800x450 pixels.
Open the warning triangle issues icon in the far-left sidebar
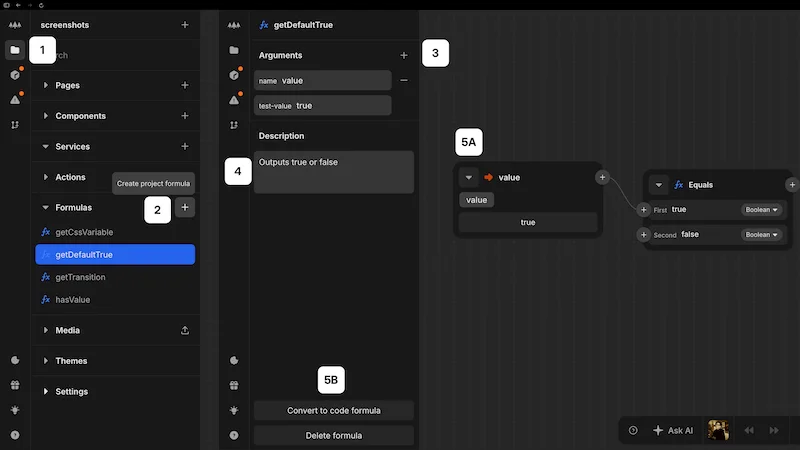pos(15,100)
